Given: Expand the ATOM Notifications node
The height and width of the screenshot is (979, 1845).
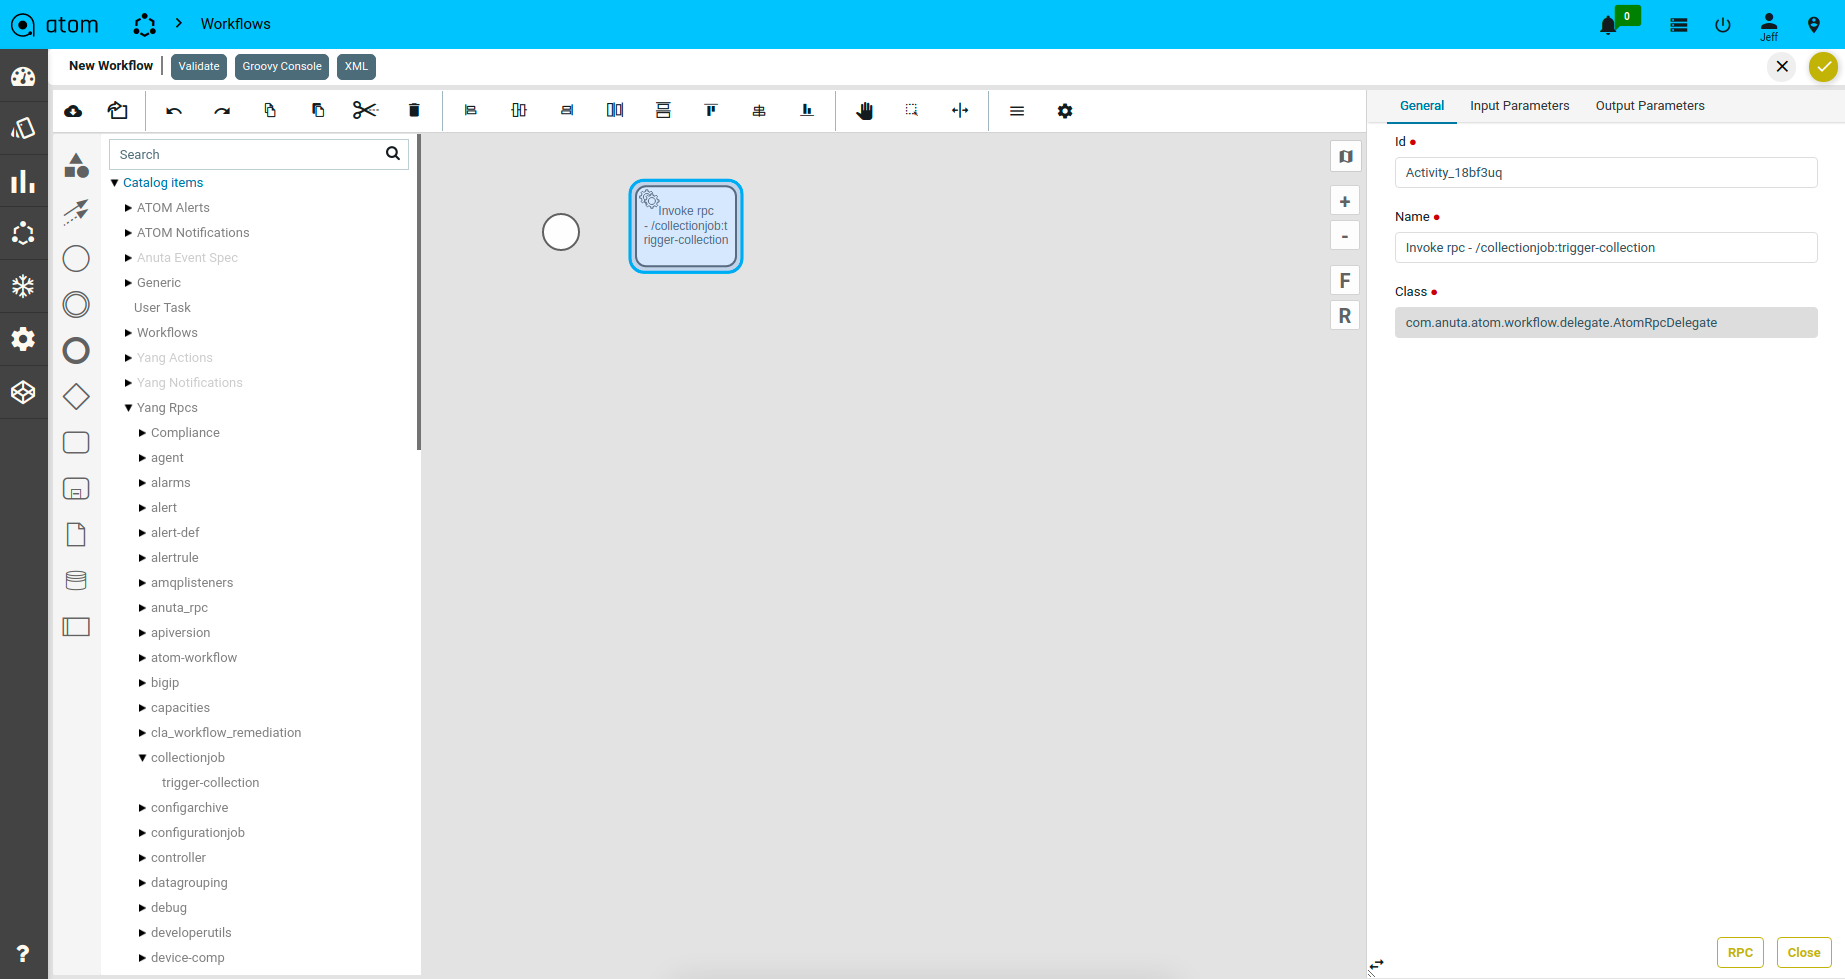Looking at the screenshot, I should tap(128, 233).
